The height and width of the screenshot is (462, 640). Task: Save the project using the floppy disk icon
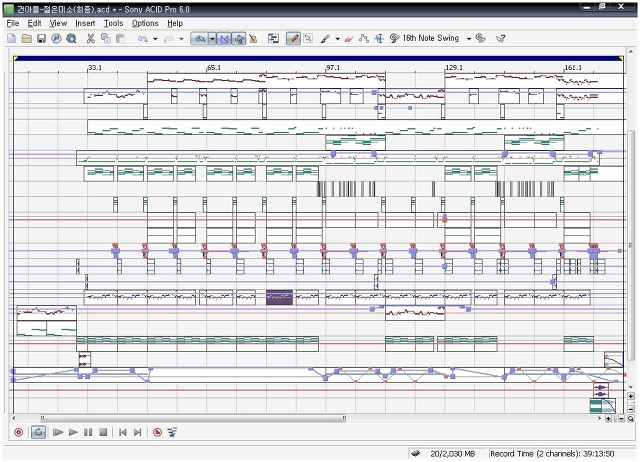(41, 38)
